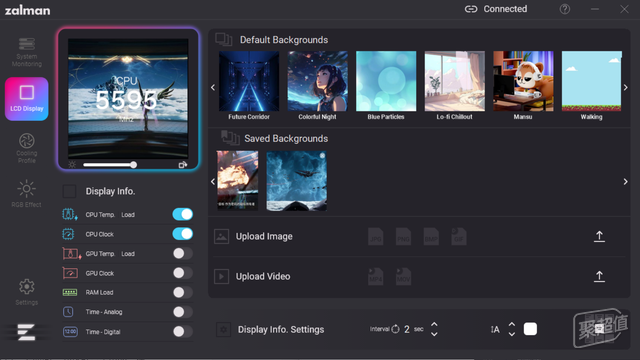Screen dimensions: 640x360
Task: Click the Default Backgrounds header icon
Action: 224,40
